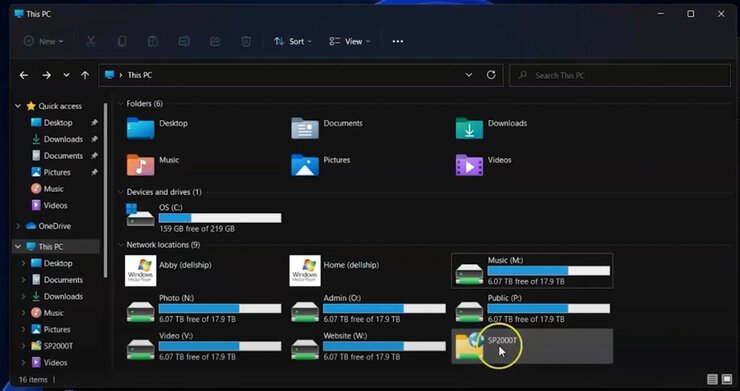Open the Pictures folder in Folders section
This screenshot has width=740, height=391.
point(321,165)
